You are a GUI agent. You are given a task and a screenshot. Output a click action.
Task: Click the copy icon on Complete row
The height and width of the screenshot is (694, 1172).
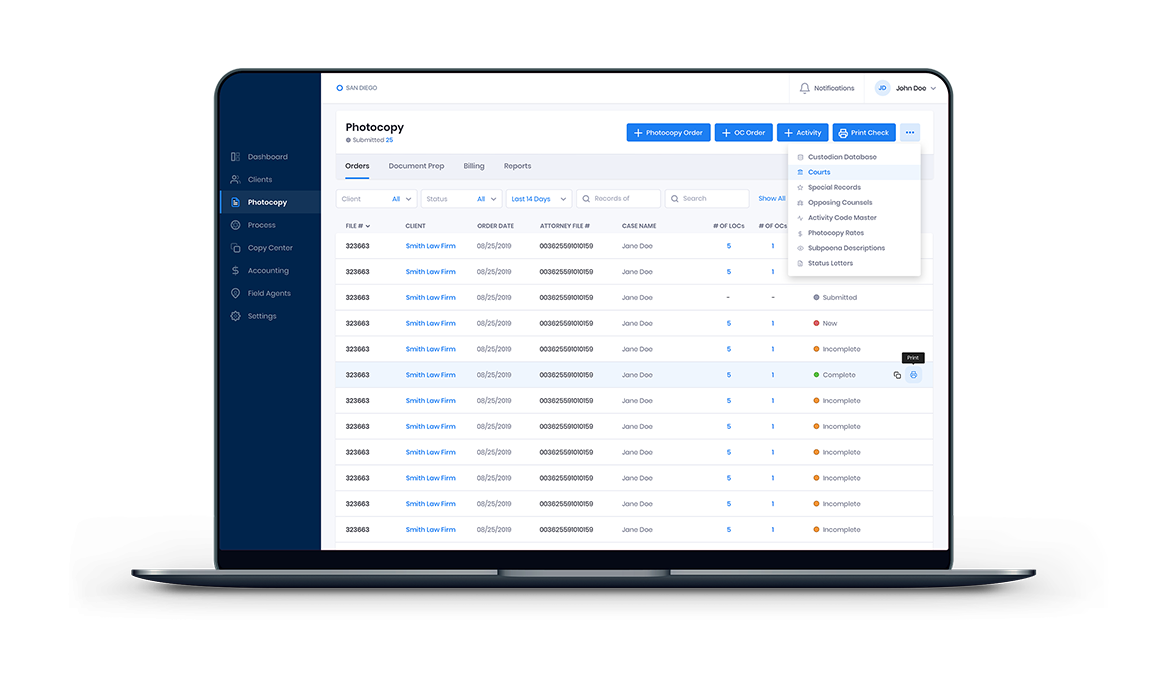point(897,375)
